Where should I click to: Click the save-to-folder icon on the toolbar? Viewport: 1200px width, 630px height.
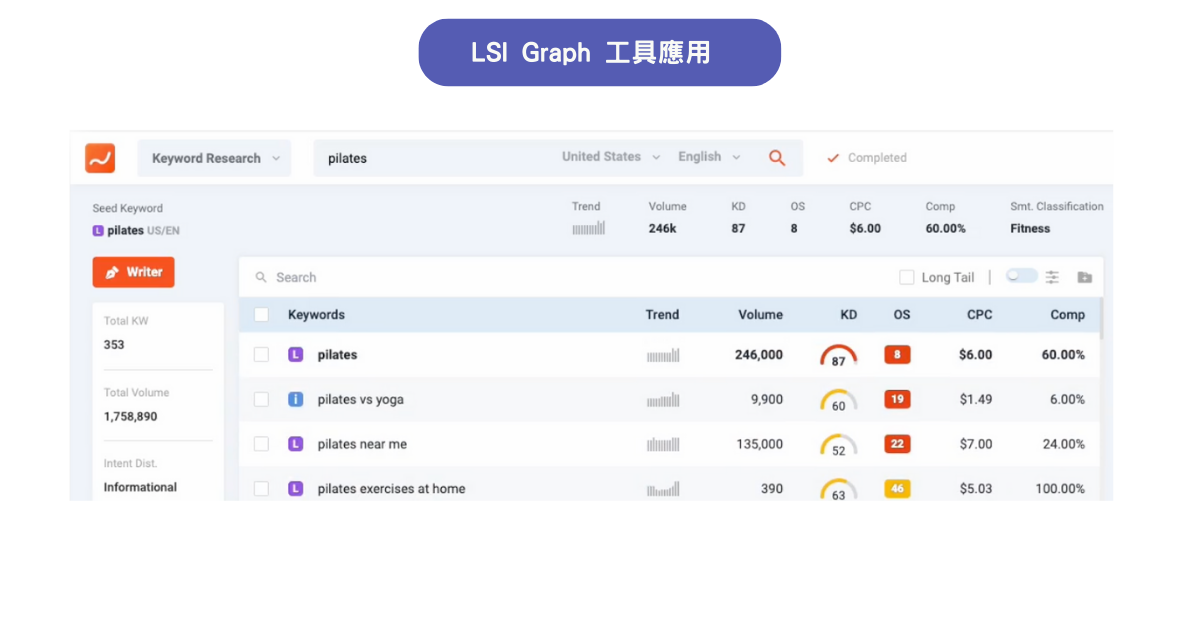click(1085, 277)
